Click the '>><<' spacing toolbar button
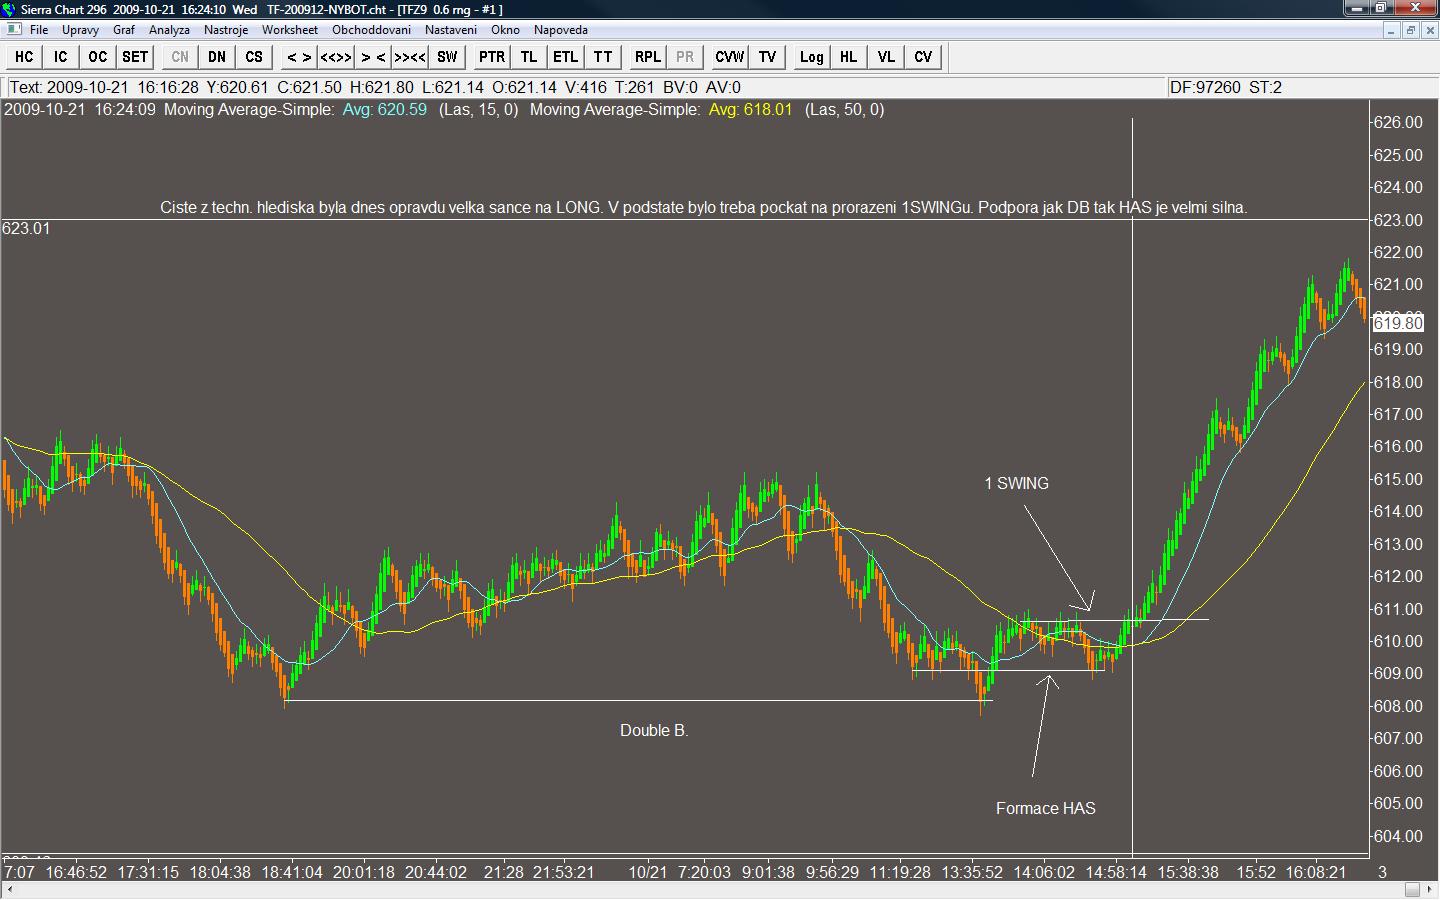1440x900 pixels. [410, 57]
